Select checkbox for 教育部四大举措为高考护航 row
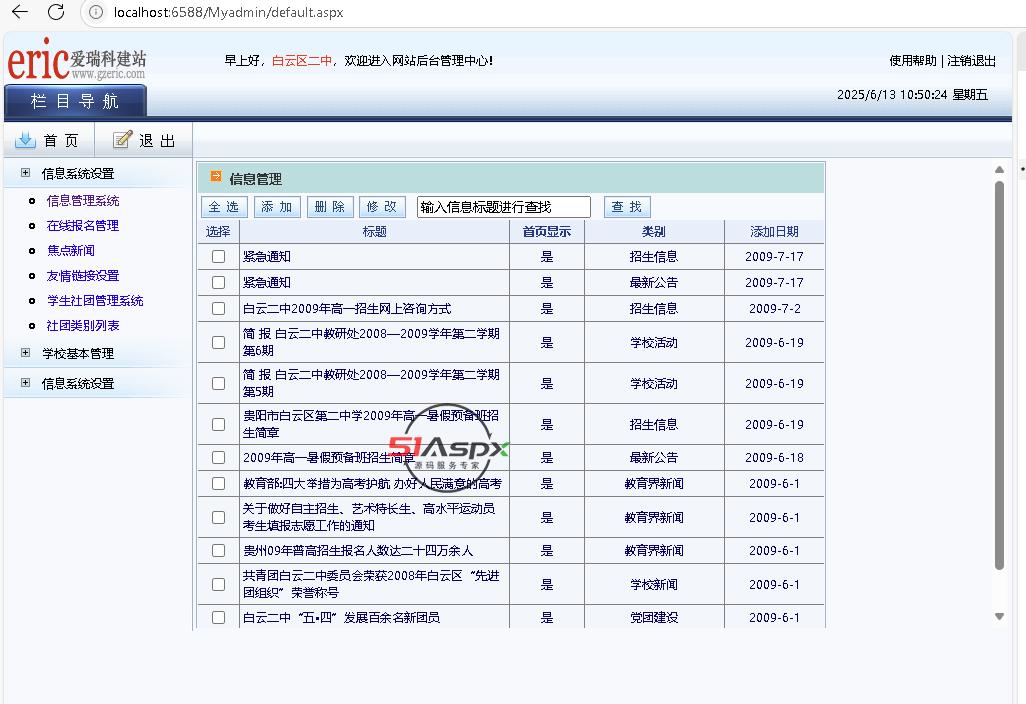Screen dimensions: 1026x704 pyautogui.click(x=218, y=484)
